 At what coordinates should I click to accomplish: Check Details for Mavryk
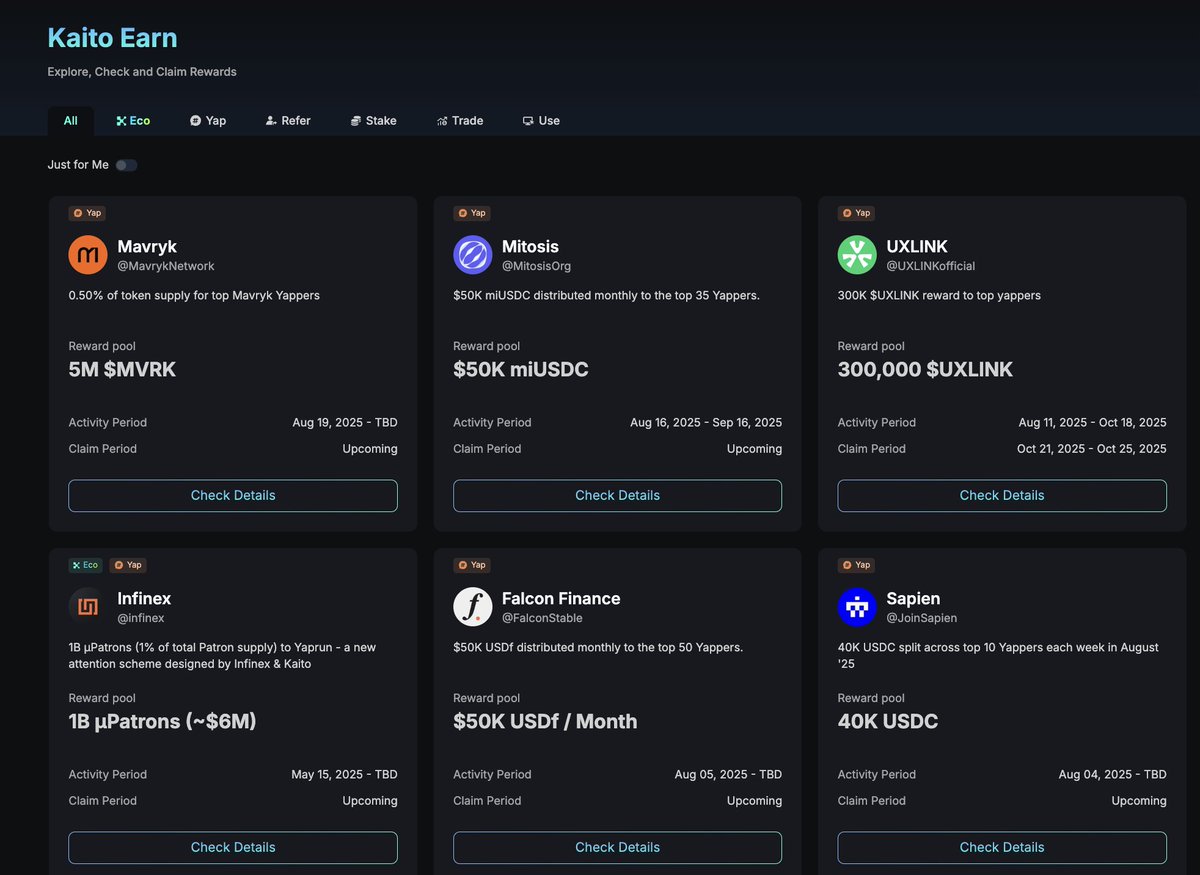[233, 496]
